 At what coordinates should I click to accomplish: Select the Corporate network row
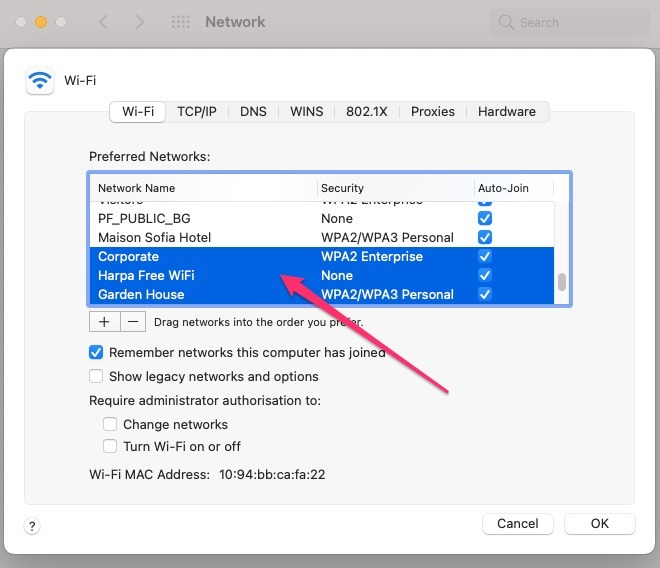click(x=322, y=256)
